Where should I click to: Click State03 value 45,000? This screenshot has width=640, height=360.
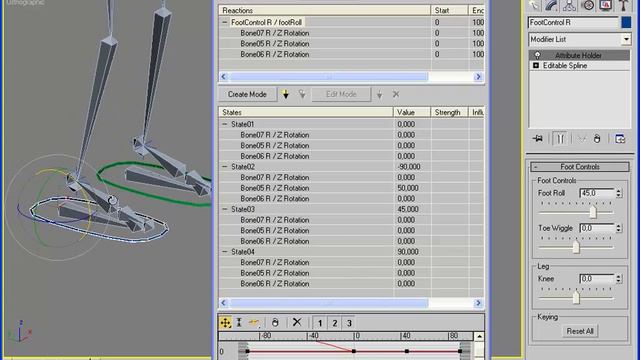(x=408, y=209)
